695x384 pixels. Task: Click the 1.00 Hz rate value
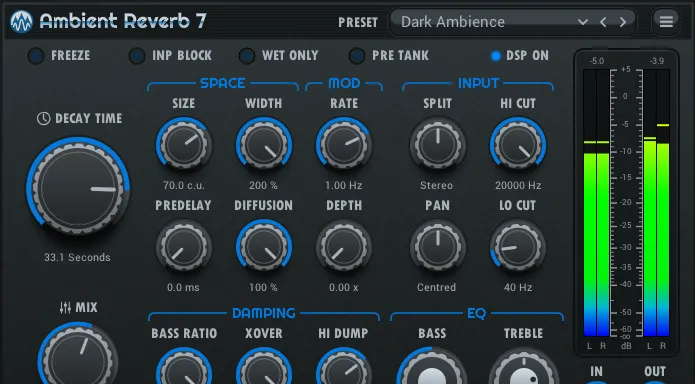click(x=344, y=185)
